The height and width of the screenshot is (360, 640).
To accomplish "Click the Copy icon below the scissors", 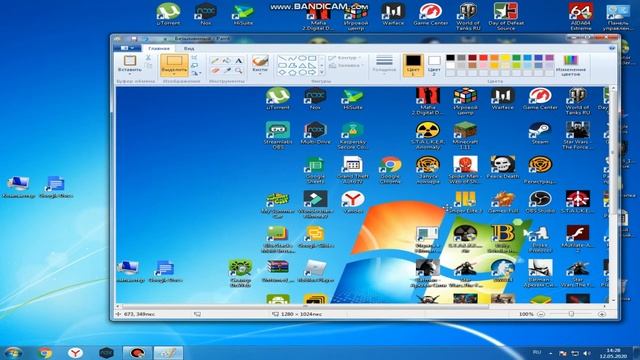I will 148,65.
